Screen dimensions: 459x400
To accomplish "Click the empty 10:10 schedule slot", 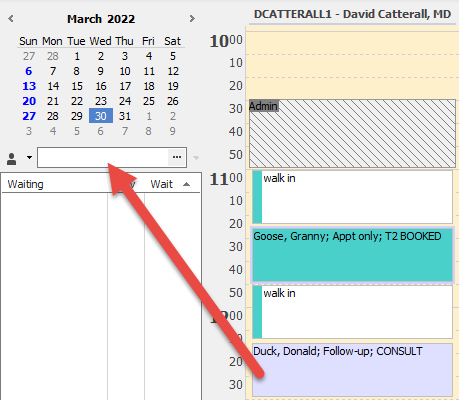I will [352, 66].
